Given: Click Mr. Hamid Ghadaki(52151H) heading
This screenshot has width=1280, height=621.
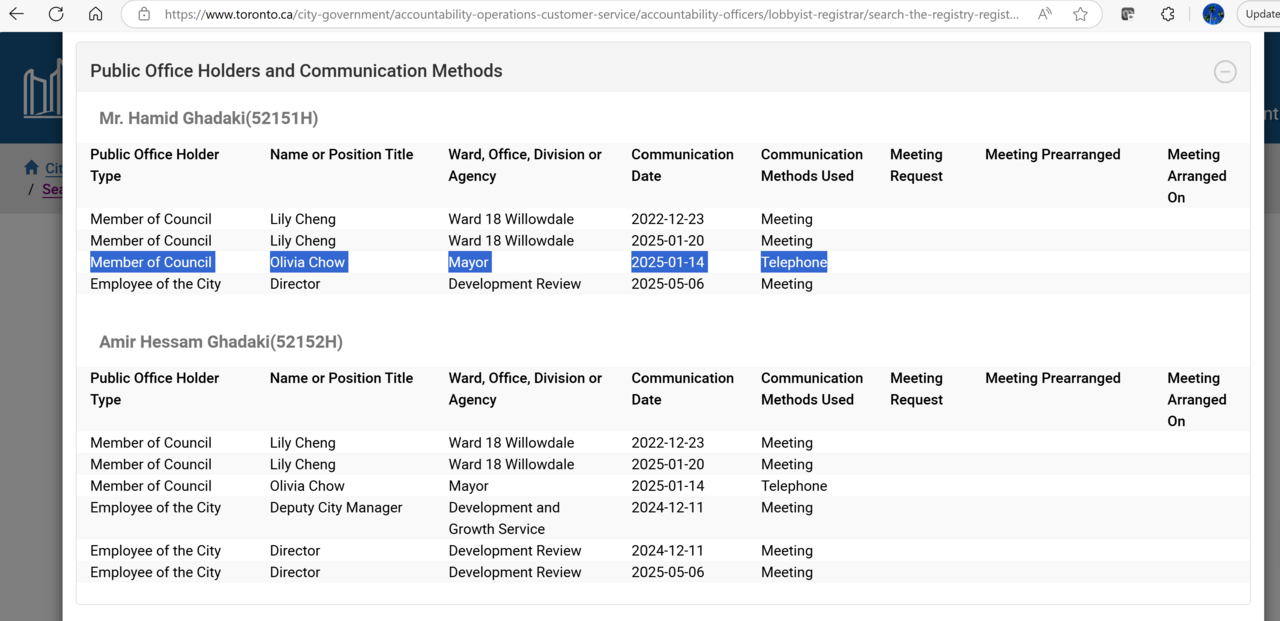Looking at the screenshot, I should tap(208, 118).
